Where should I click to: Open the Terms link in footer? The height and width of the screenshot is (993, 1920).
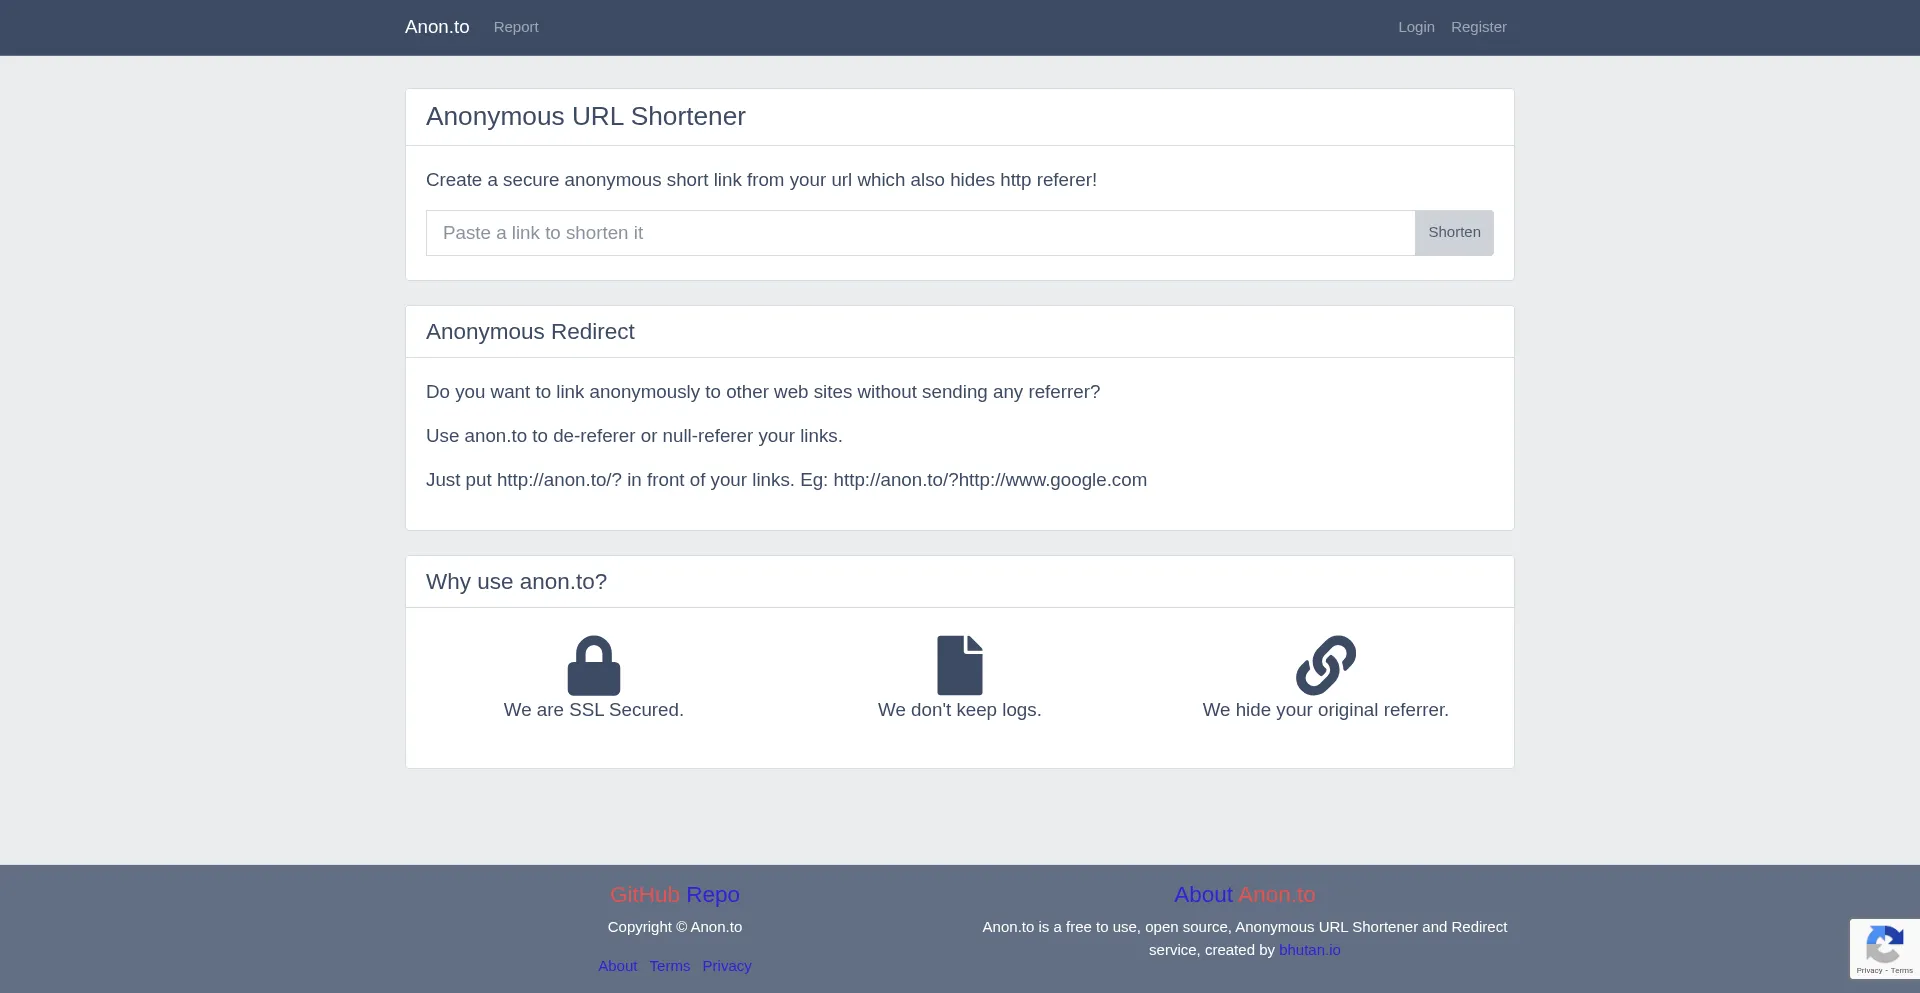click(670, 966)
